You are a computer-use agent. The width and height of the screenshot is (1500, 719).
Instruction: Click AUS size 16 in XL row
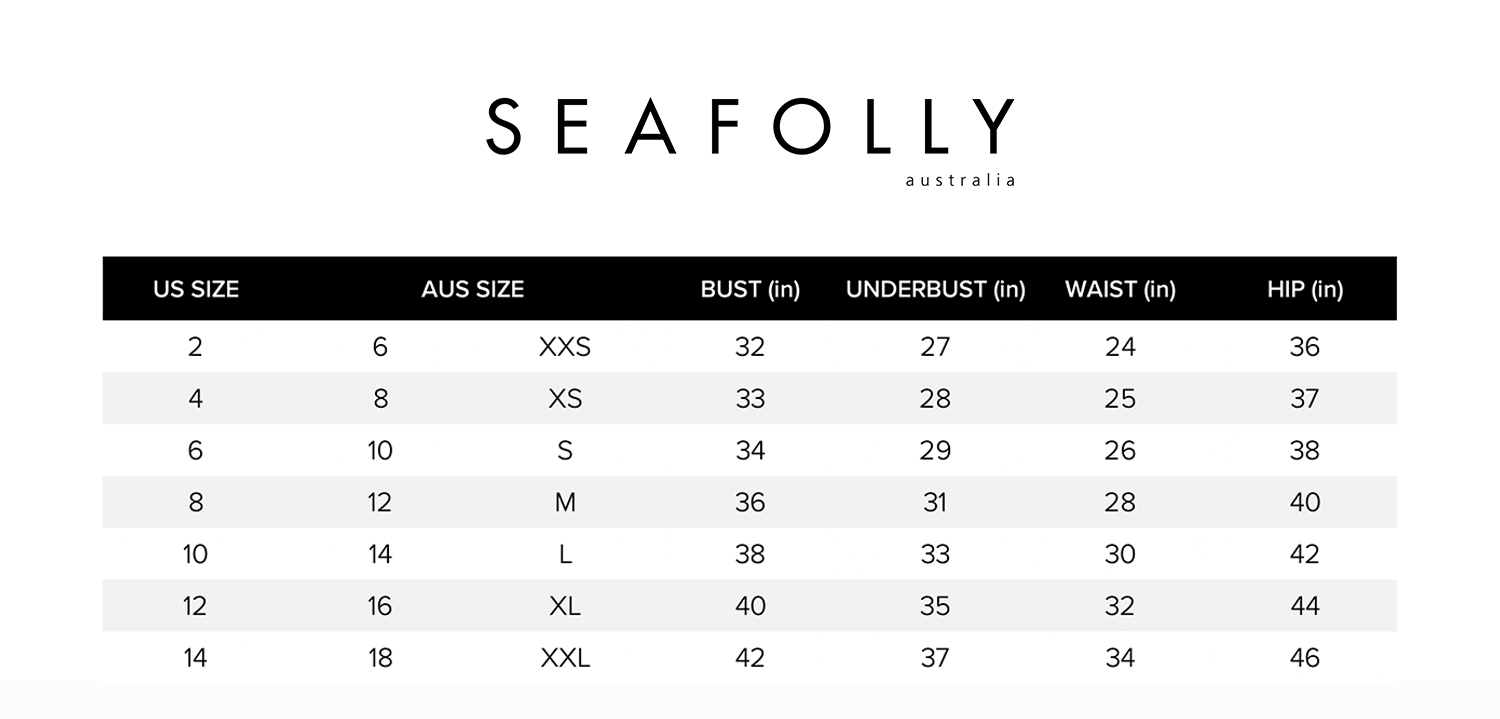[x=380, y=607]
